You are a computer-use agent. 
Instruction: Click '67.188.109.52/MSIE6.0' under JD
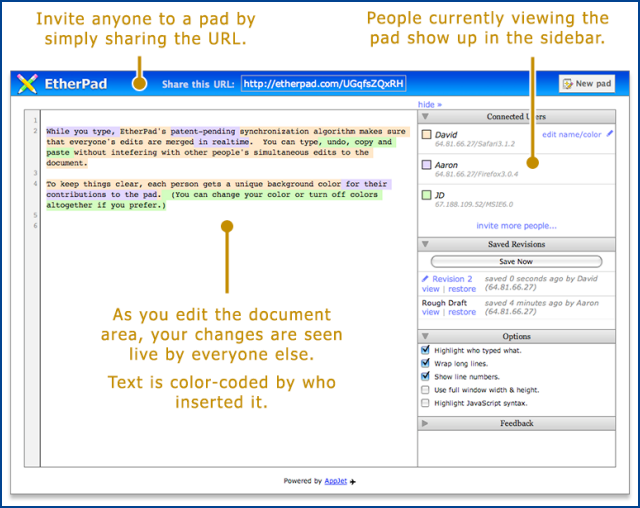point(474,204)
